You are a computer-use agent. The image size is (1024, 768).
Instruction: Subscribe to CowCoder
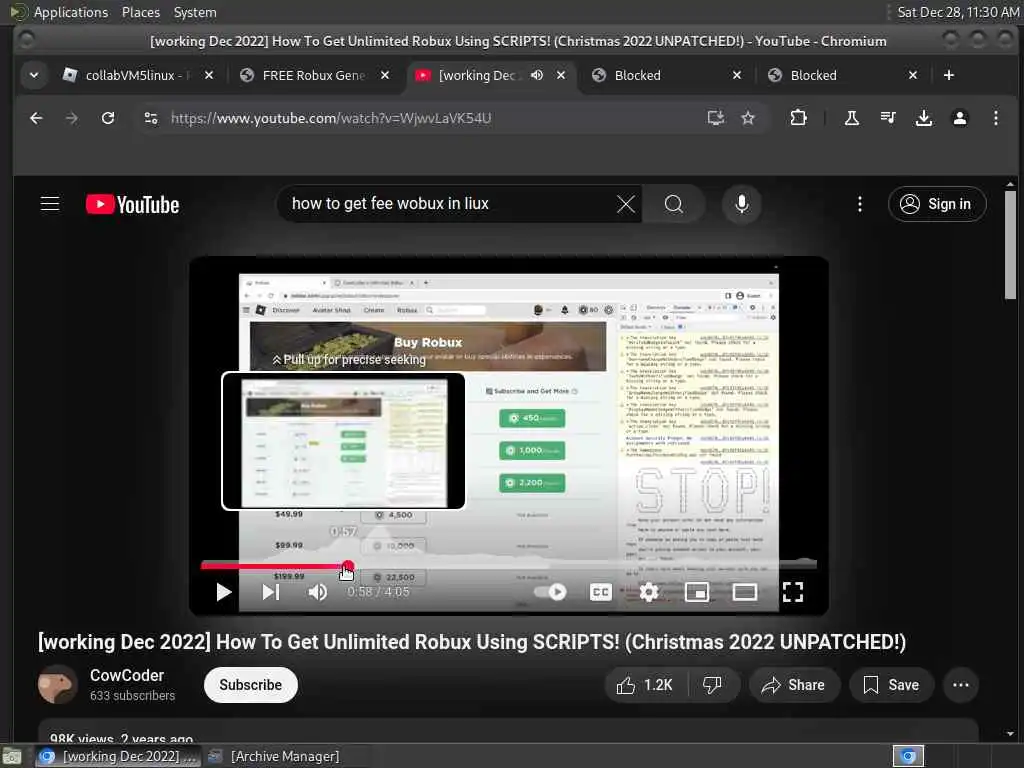(x=251, y=684)
